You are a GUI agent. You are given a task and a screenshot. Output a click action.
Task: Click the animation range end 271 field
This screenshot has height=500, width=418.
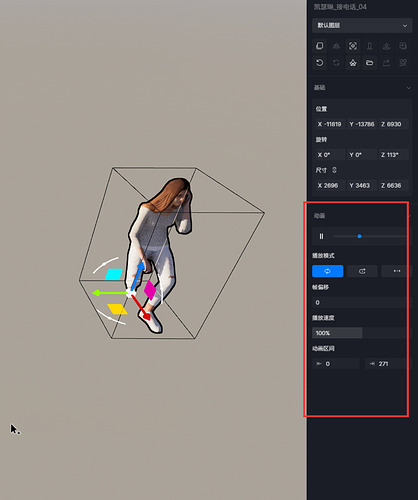[x=386, y=364]
